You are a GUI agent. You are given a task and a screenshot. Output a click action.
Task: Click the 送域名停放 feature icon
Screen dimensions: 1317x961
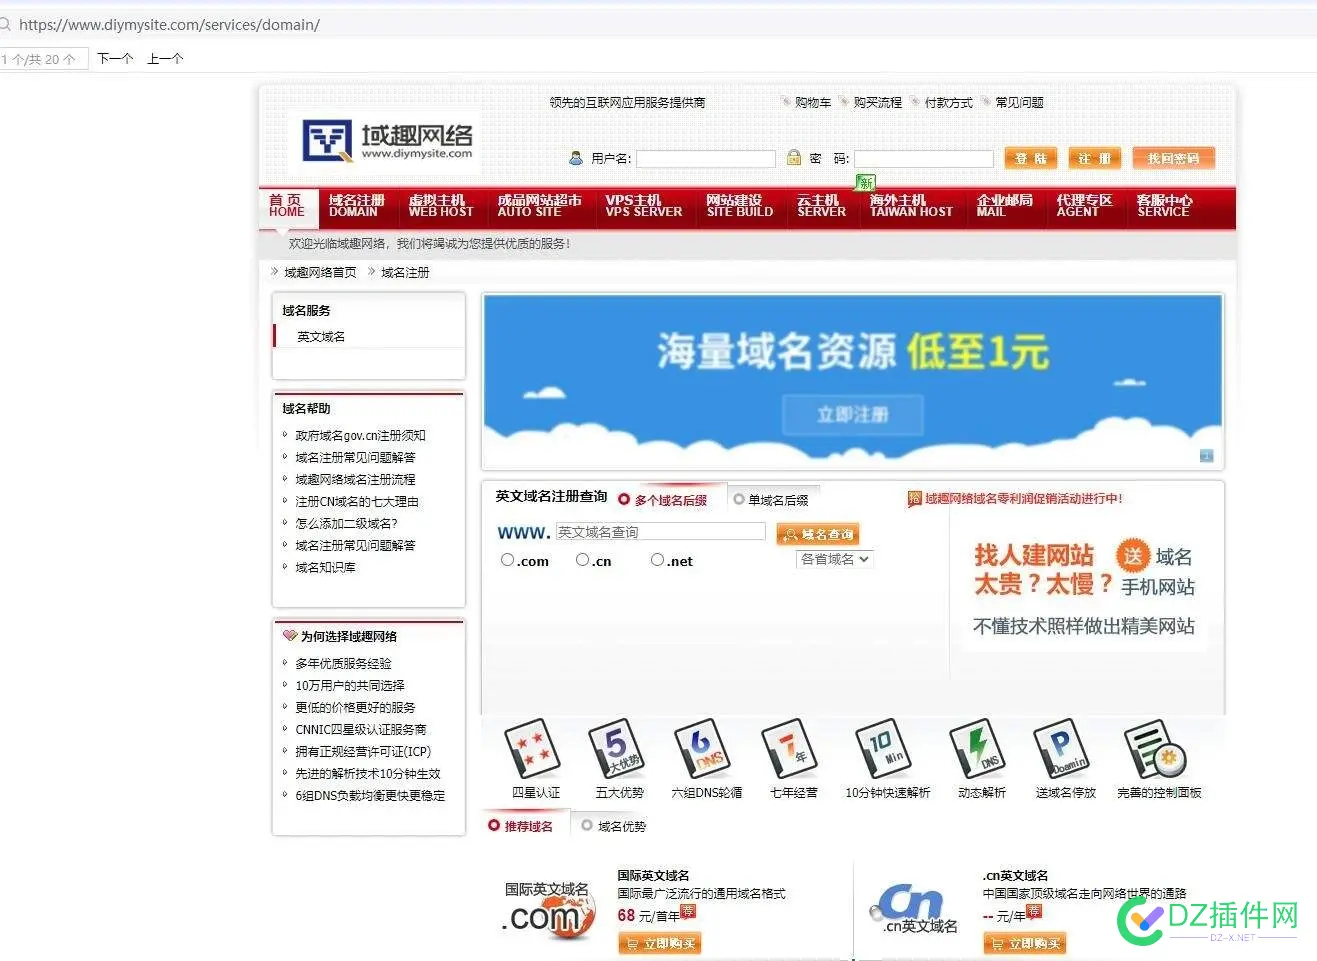1061,748
